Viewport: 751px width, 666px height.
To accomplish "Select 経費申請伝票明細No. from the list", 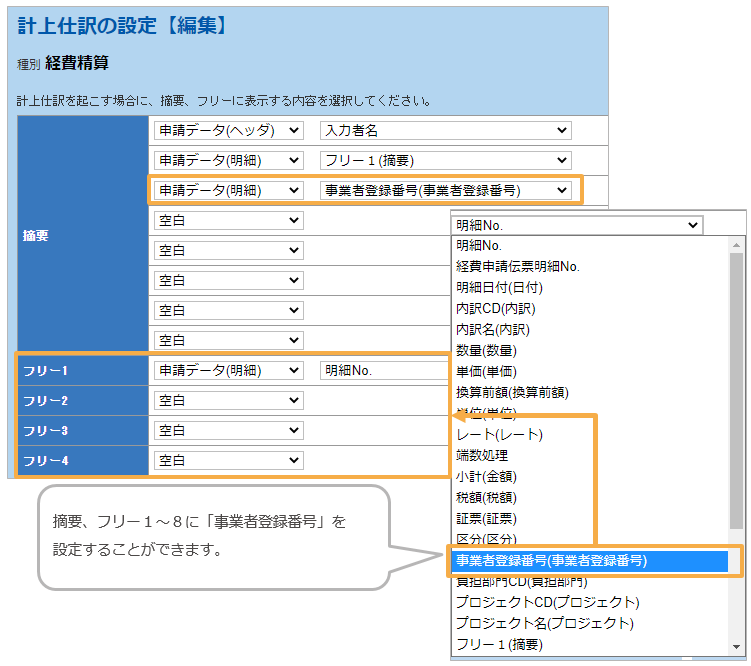I will pos(518,266).
